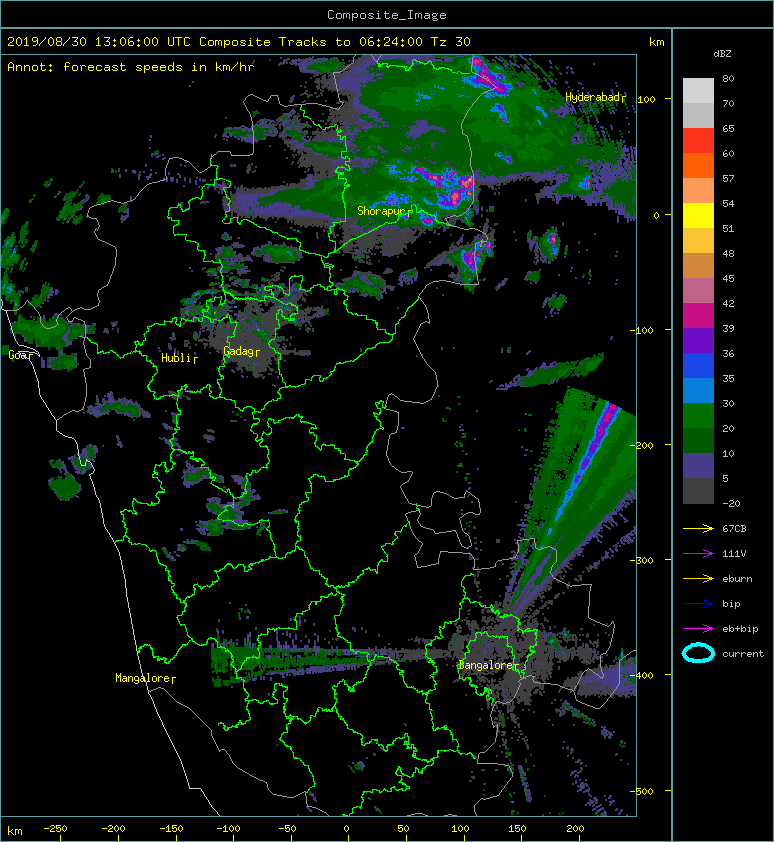
Task: Click the yellow 67CB track arrow in legend
Action: [698, 528]
